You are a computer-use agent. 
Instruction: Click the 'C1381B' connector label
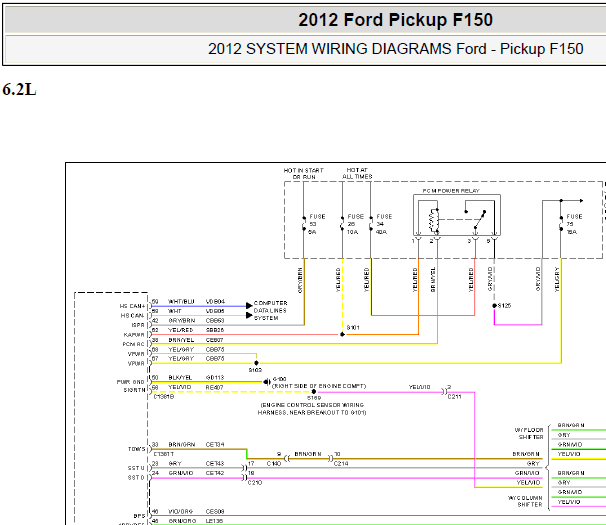tap(164, 397)
